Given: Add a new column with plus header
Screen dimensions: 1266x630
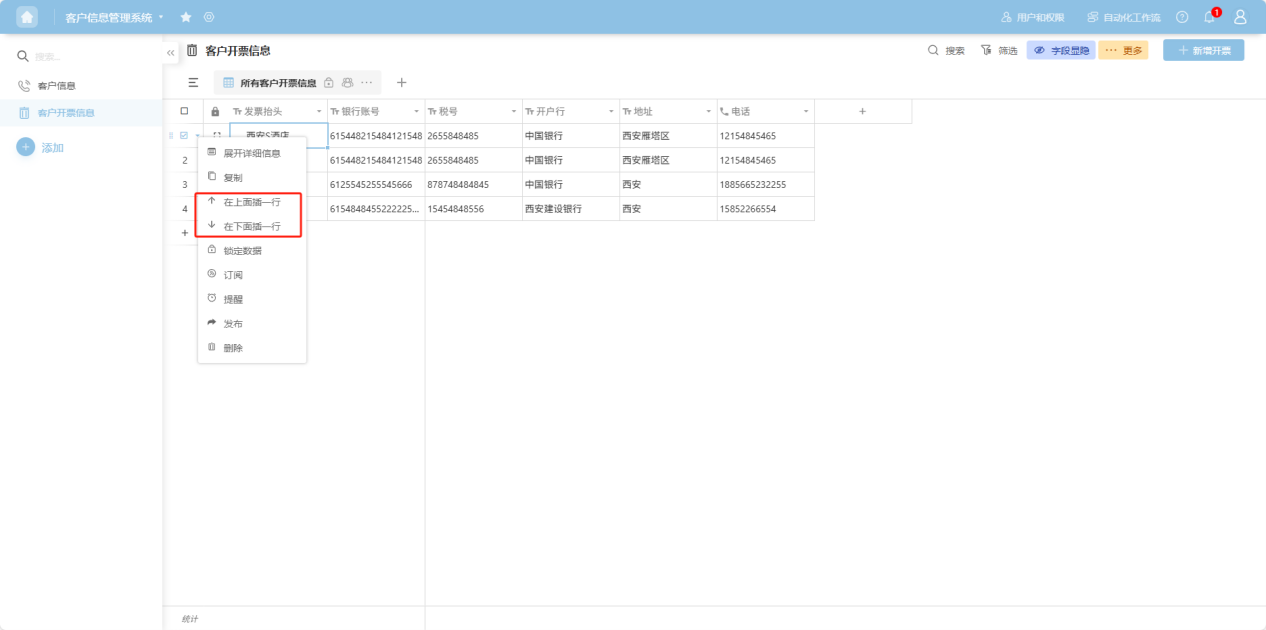Looking at the screenshot, I should click(862, 111).
